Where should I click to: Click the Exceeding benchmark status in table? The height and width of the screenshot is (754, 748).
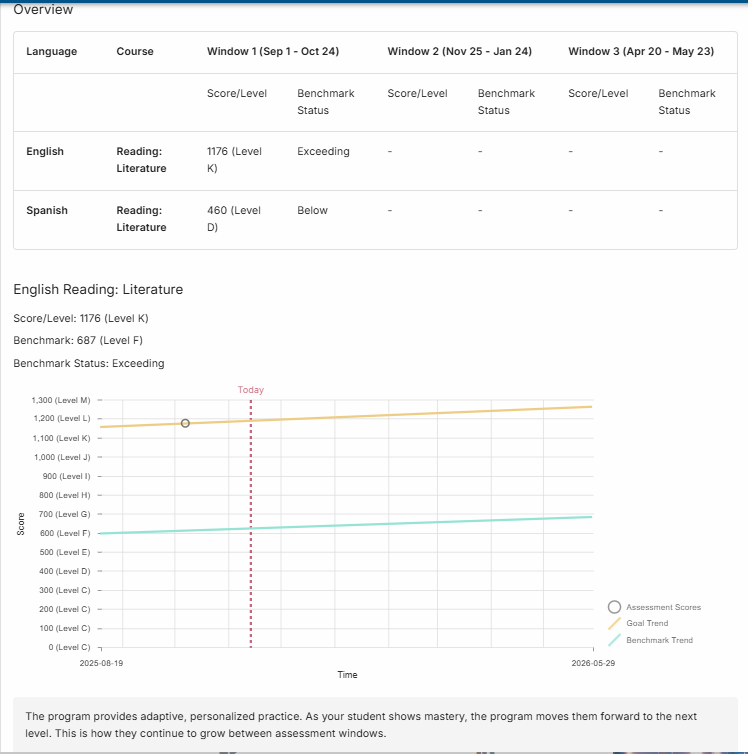click(x=323, y=152)
